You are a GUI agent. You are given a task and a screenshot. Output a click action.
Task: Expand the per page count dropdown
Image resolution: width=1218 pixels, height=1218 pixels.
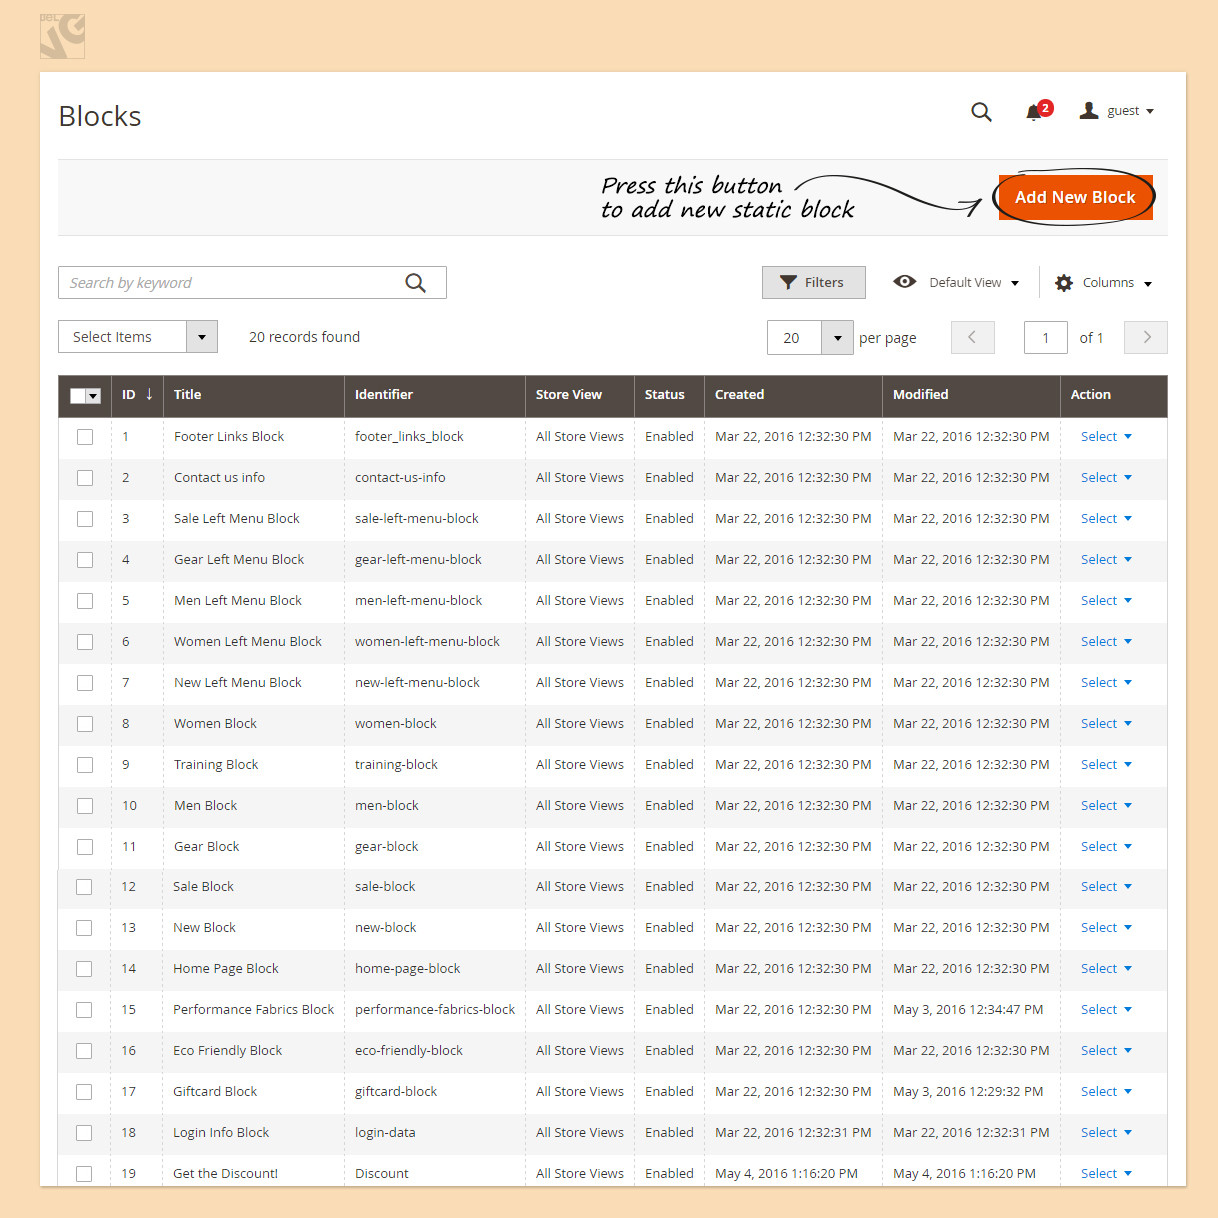[x=837, y=338]
